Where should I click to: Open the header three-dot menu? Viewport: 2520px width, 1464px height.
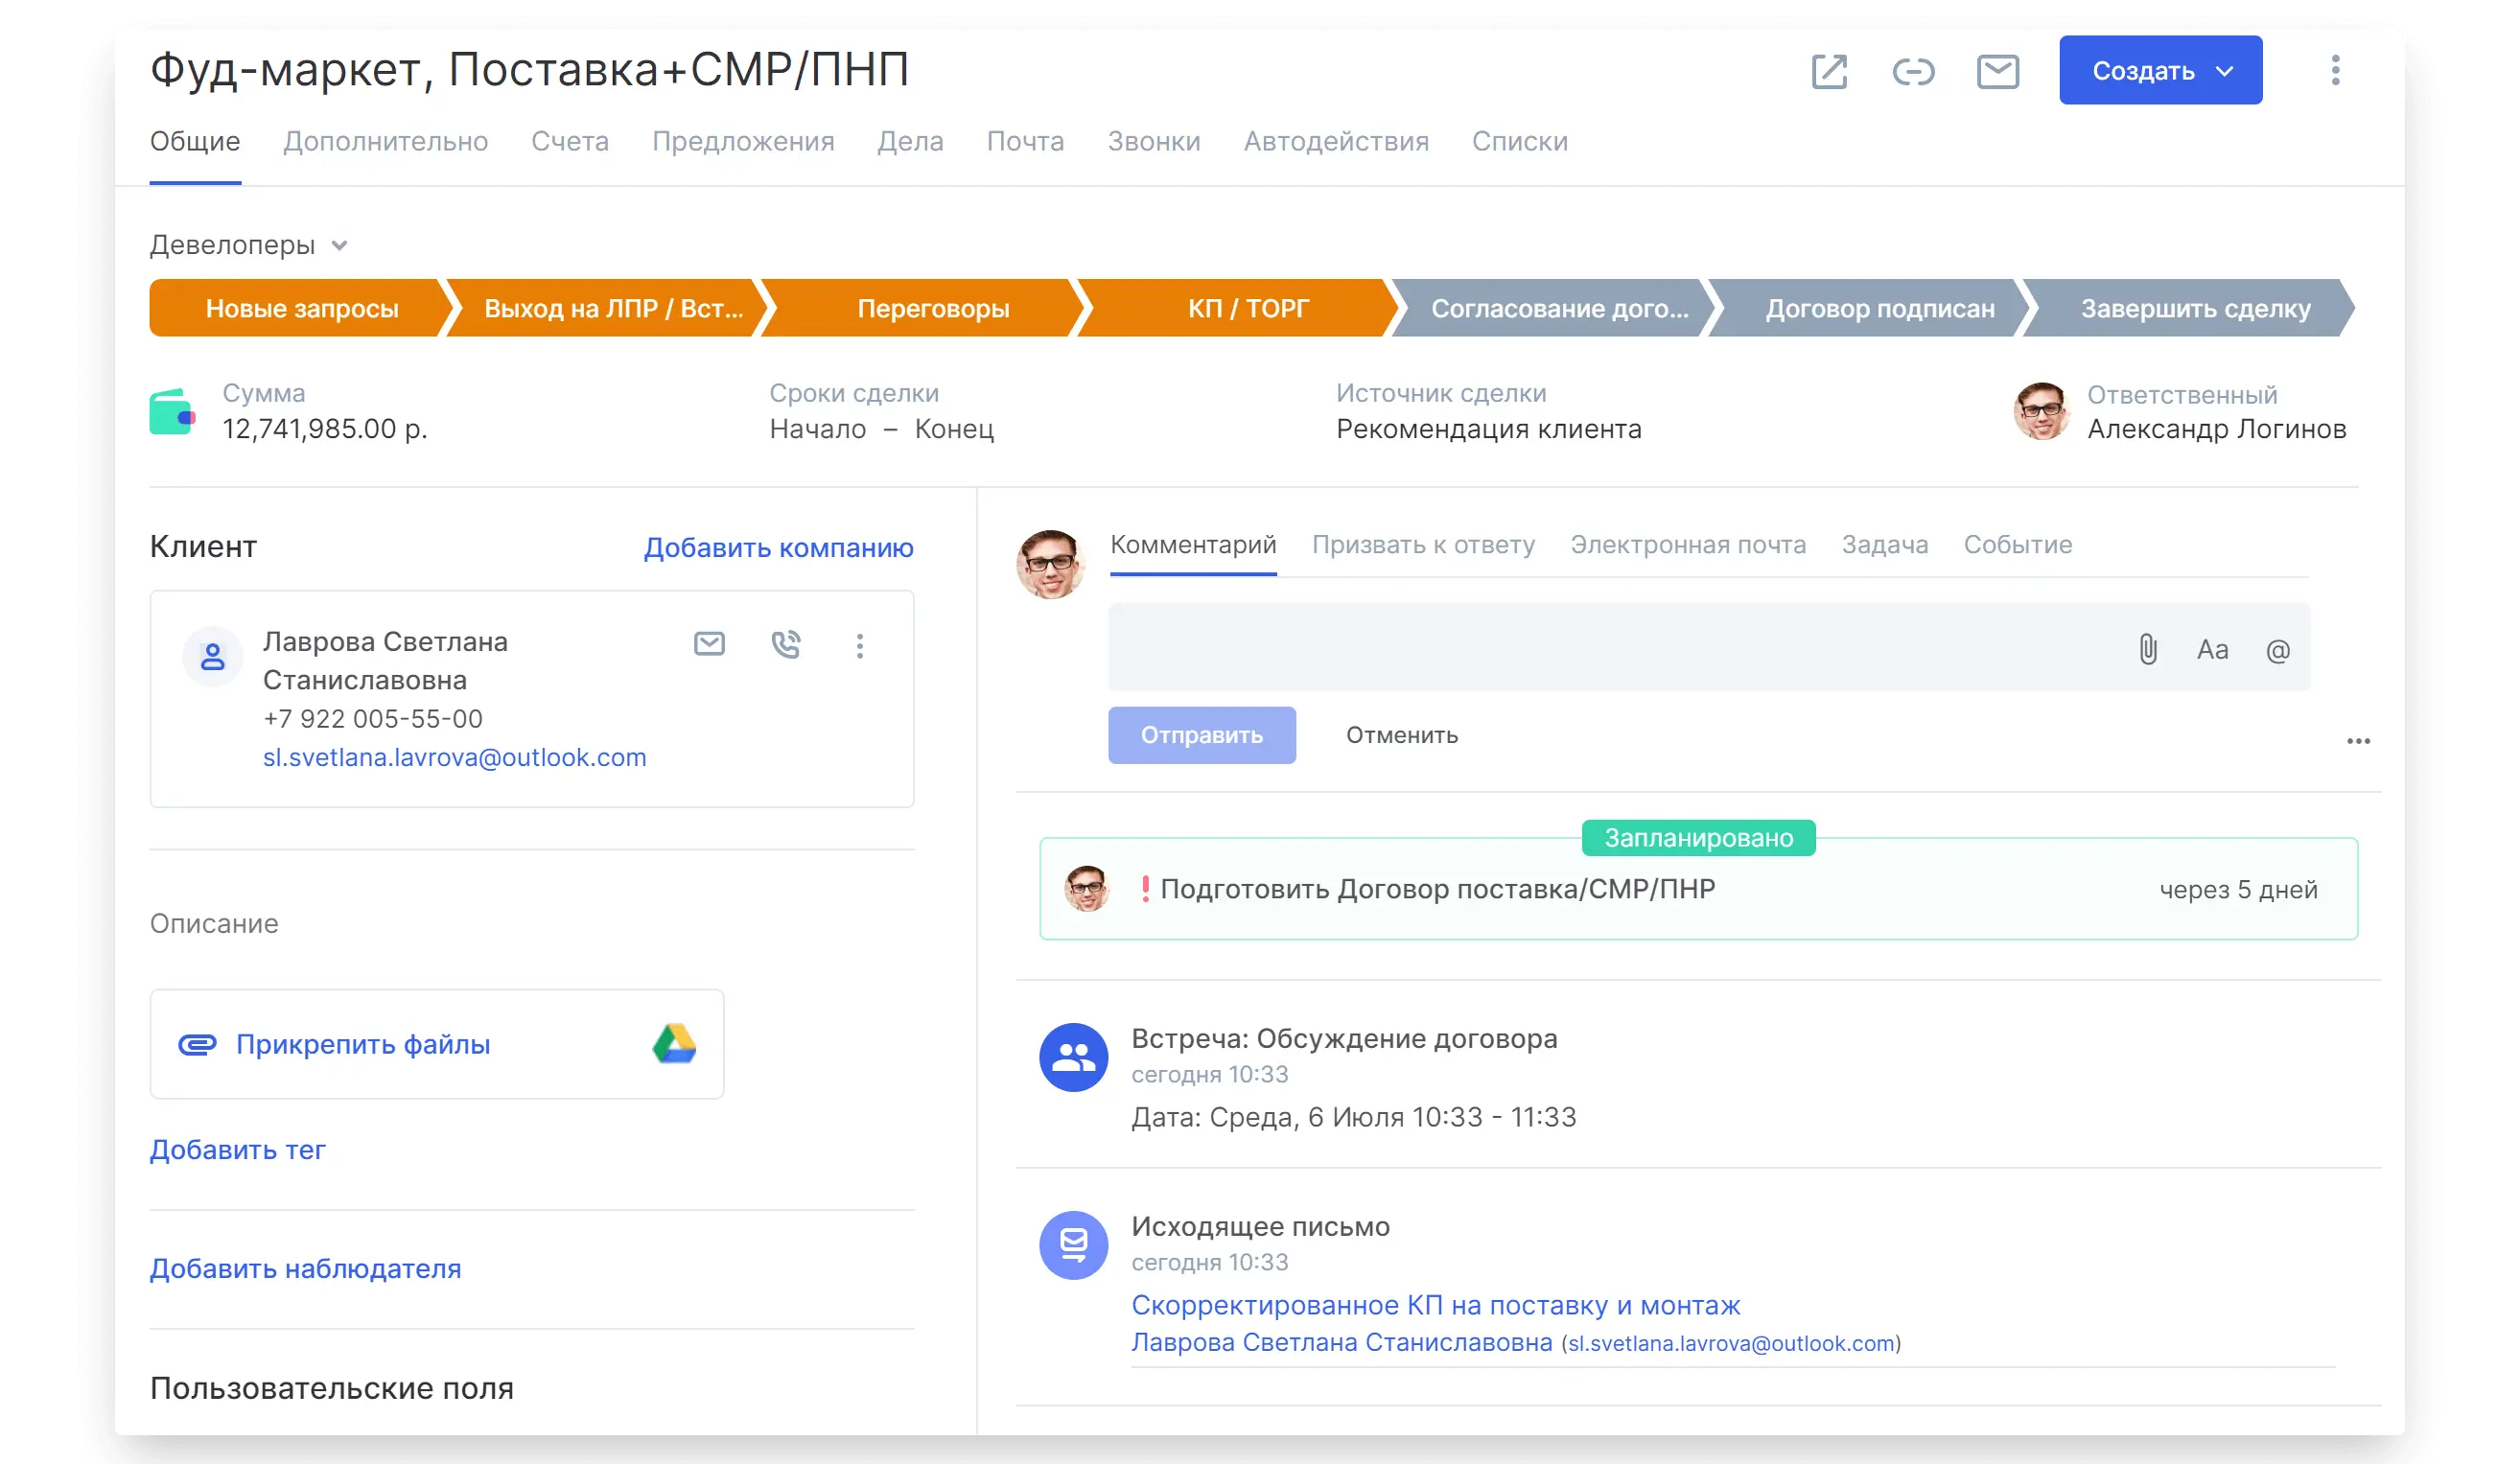[2335, 70]
